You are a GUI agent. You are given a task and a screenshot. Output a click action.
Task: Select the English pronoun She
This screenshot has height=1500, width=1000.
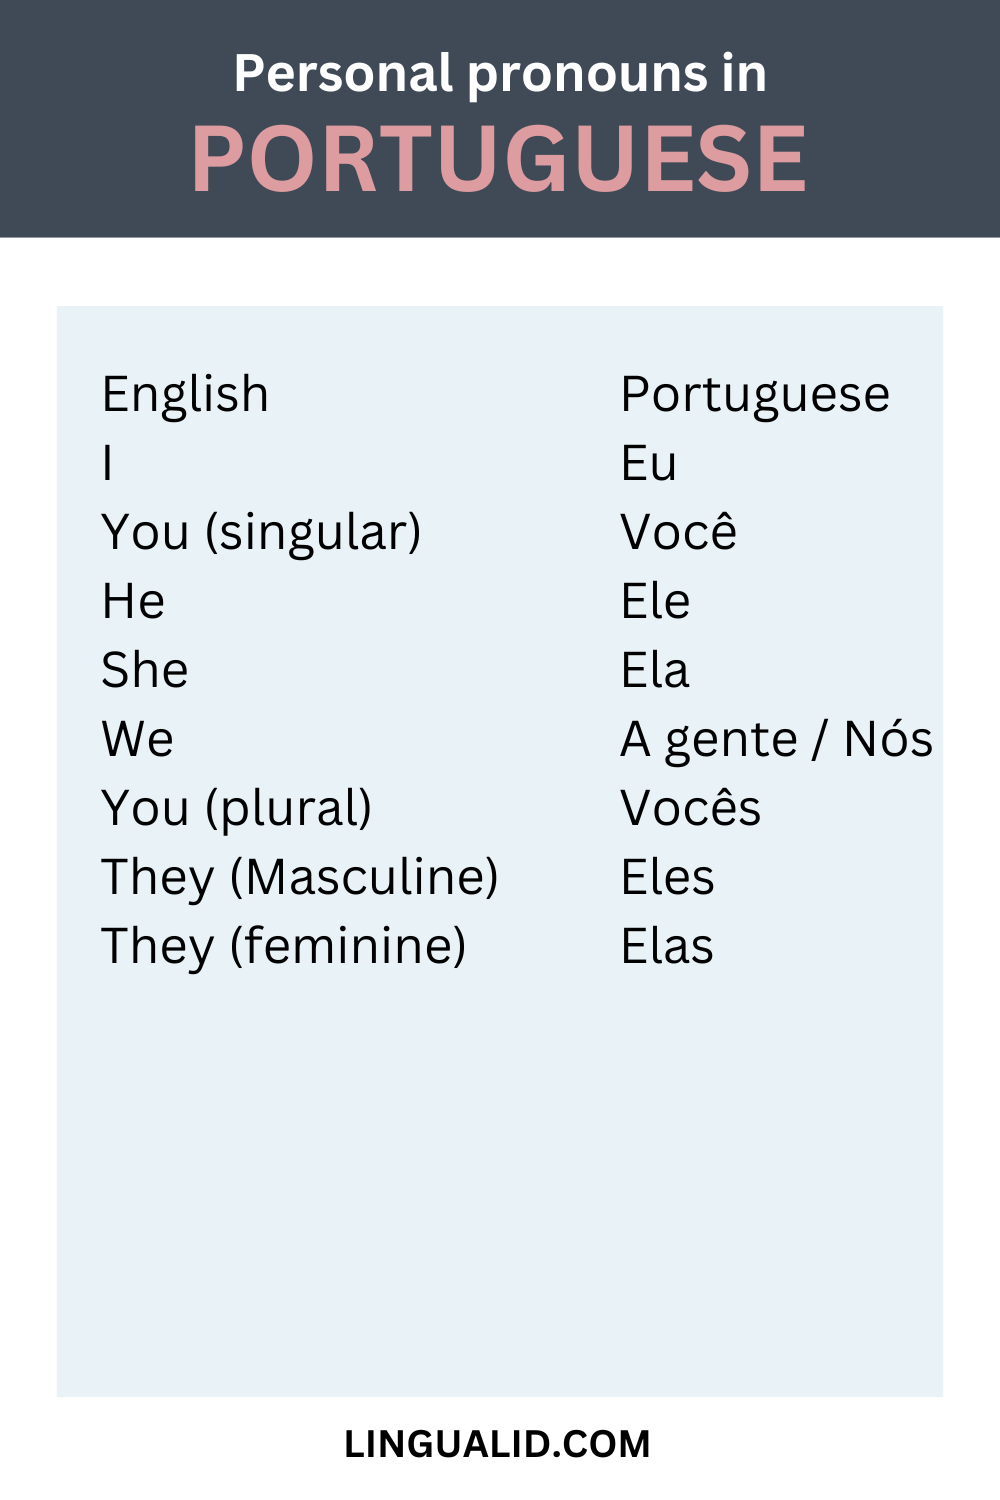[145, 670]
